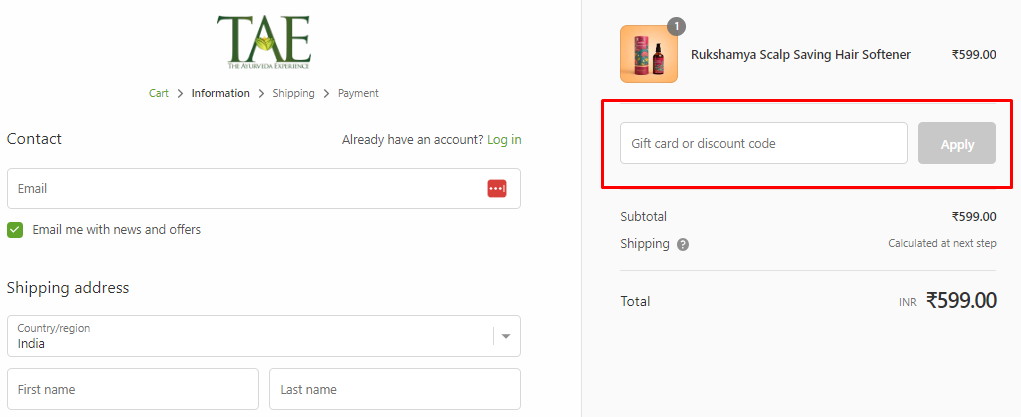Screen dimensions: 1021x417
Task: Click the chevron after Cart breadcrumb
Action: coord(180,94)
